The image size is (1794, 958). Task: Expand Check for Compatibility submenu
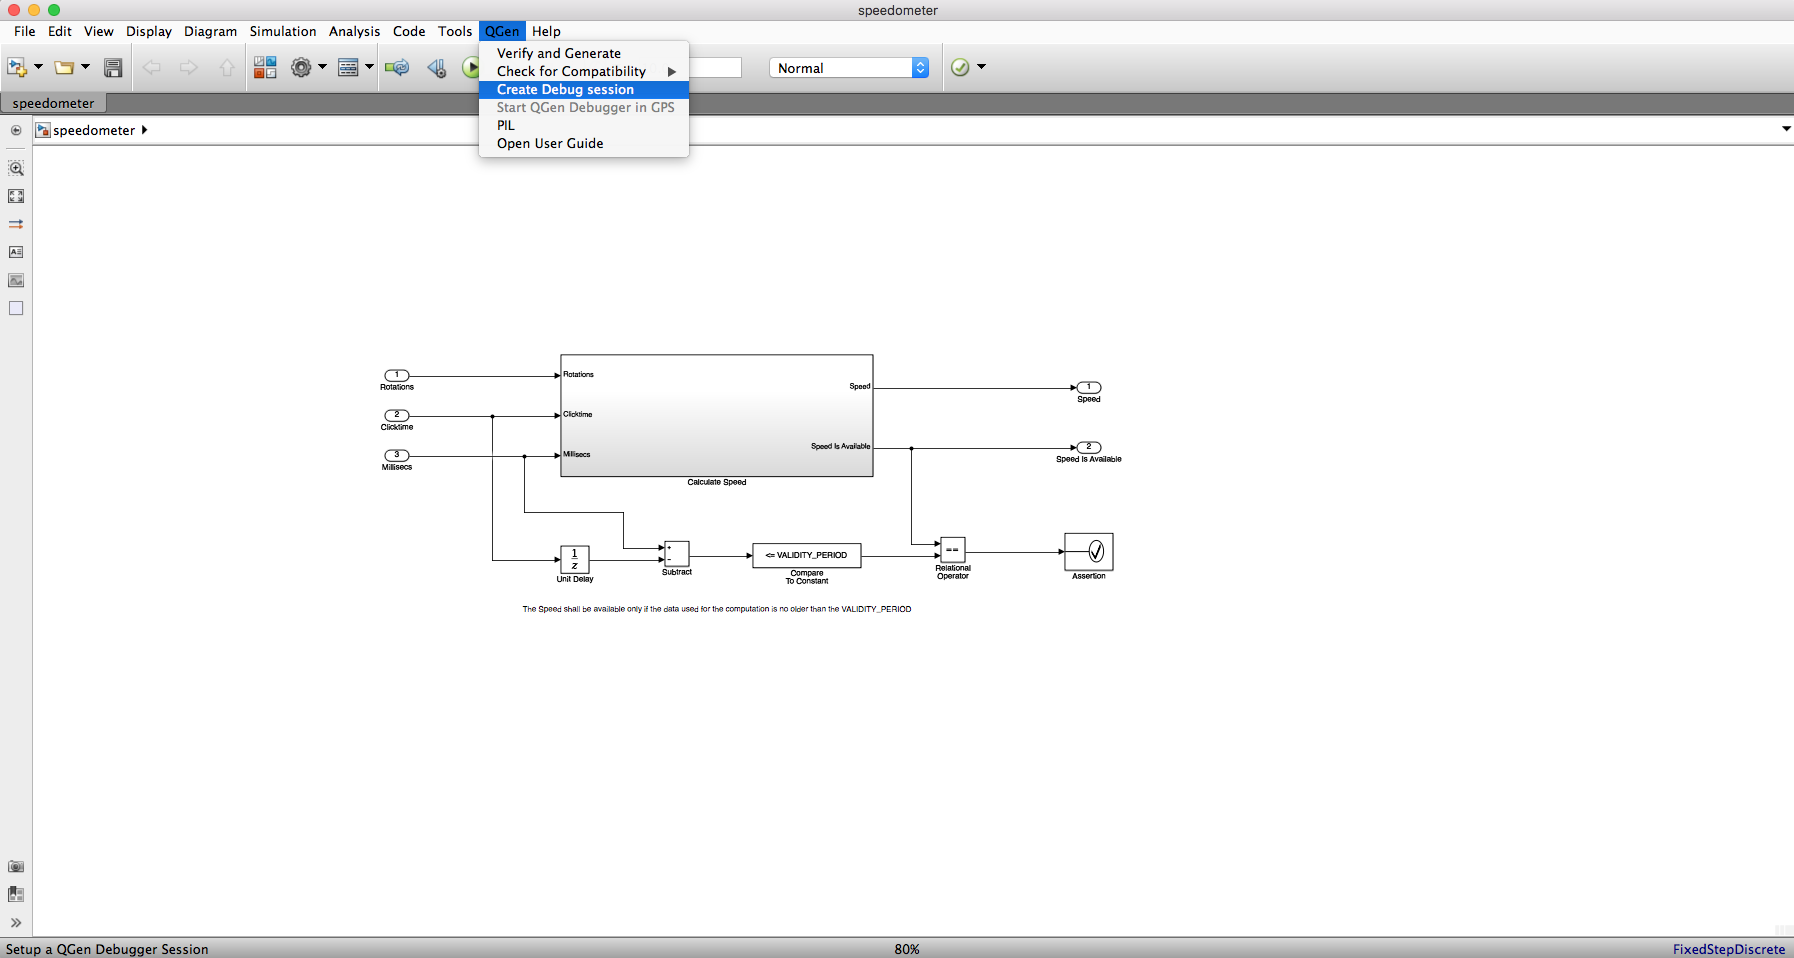(x=584, y=71)
